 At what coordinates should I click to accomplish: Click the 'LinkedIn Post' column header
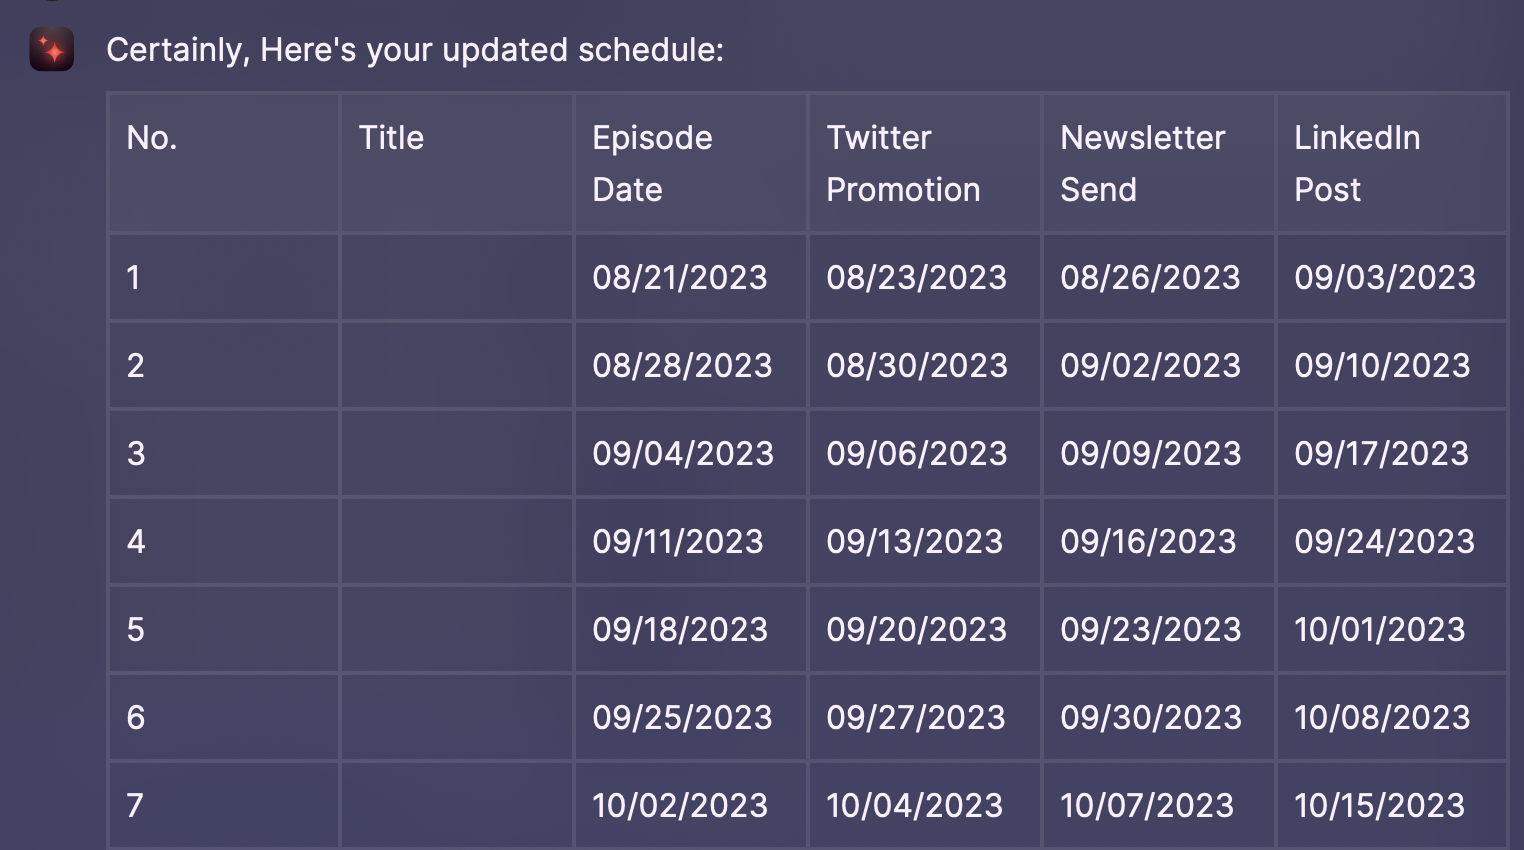click(1357, 163)
